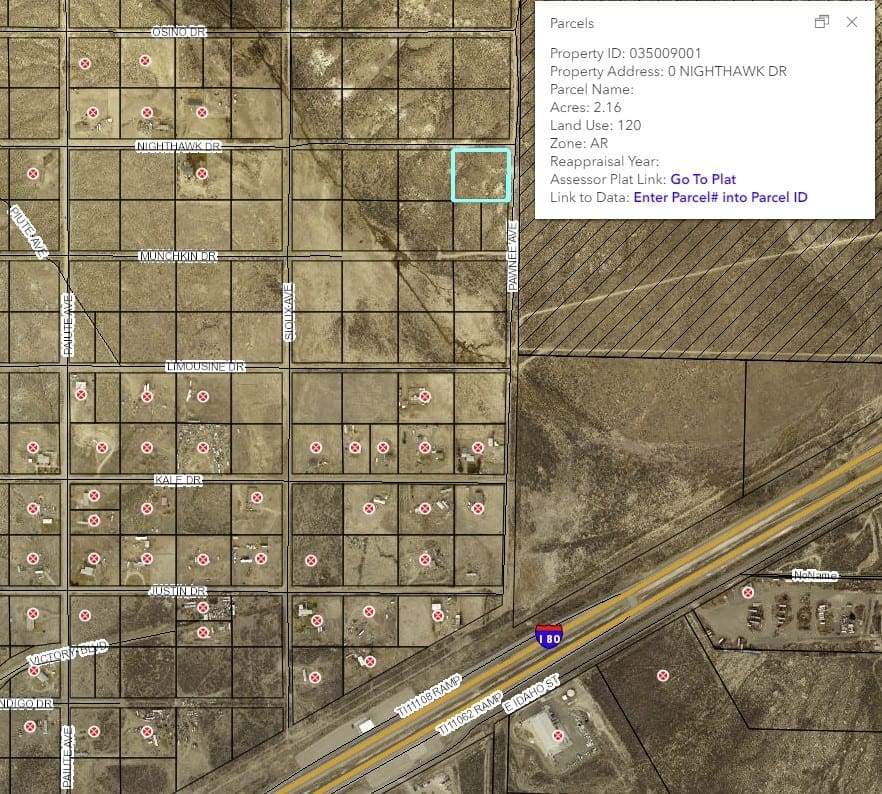The height and width of the screenshot is (794, 882).
Task: Follow the Go To Plat link
Action: (x=704, y=179)
